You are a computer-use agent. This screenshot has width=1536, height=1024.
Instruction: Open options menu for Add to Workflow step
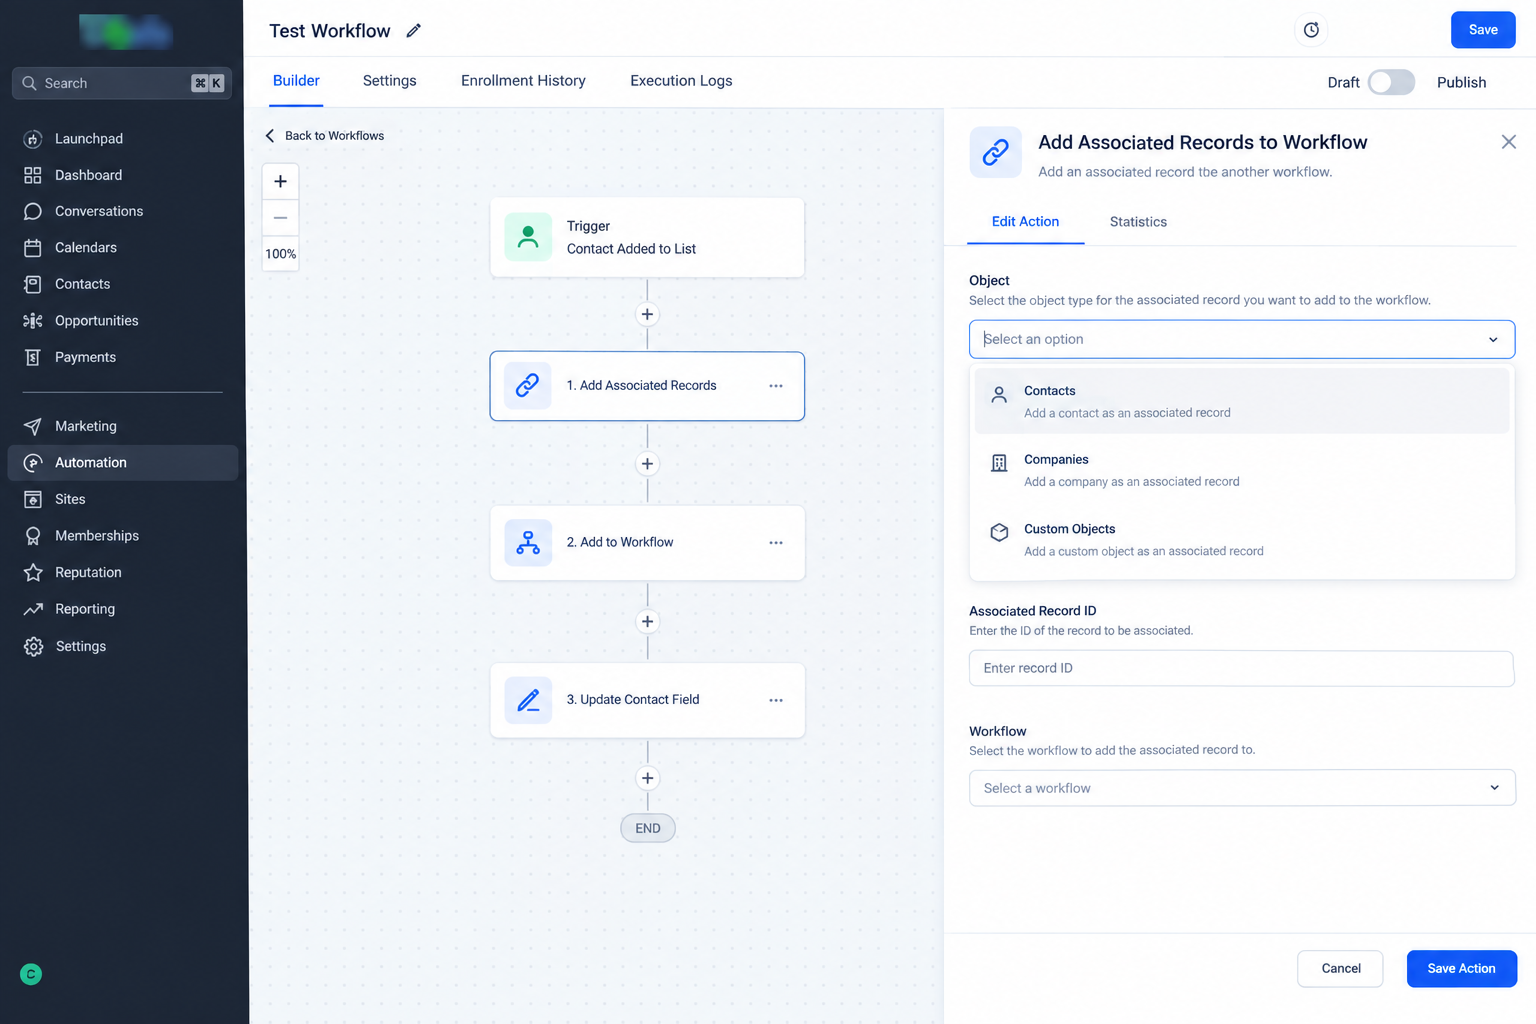[x=776, y=543]
